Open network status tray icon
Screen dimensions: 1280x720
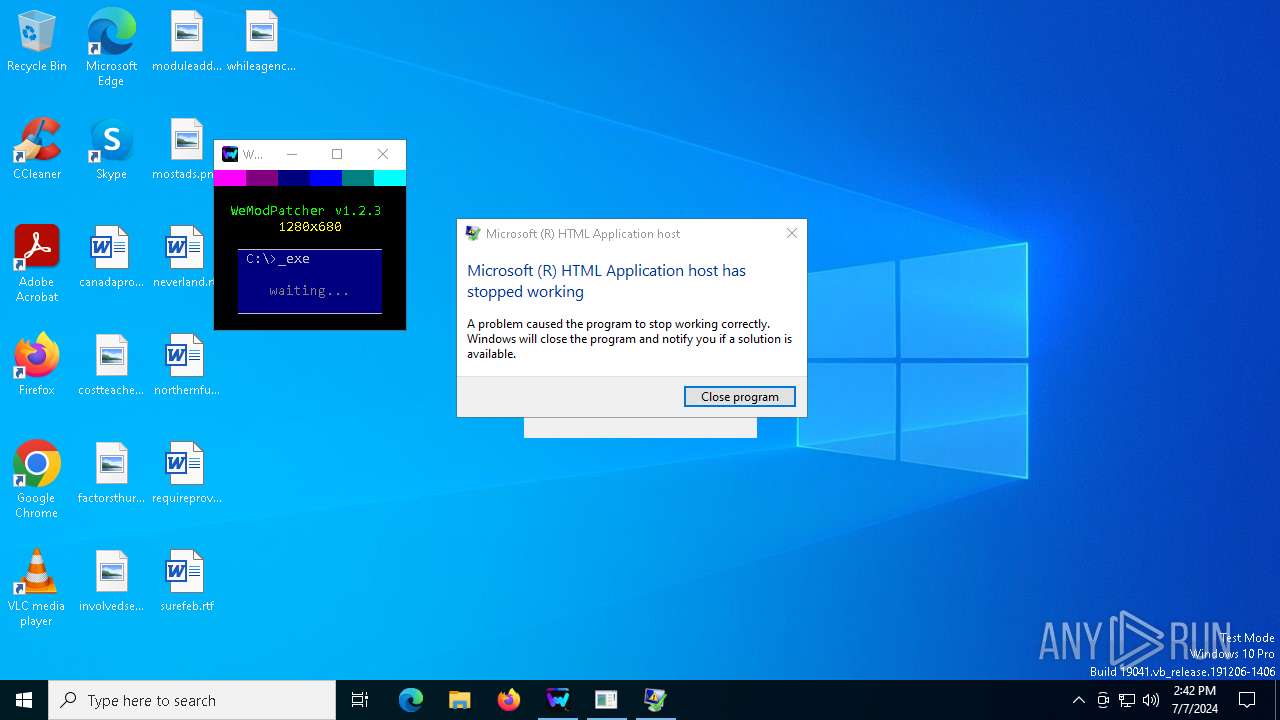coord(1127,700)
